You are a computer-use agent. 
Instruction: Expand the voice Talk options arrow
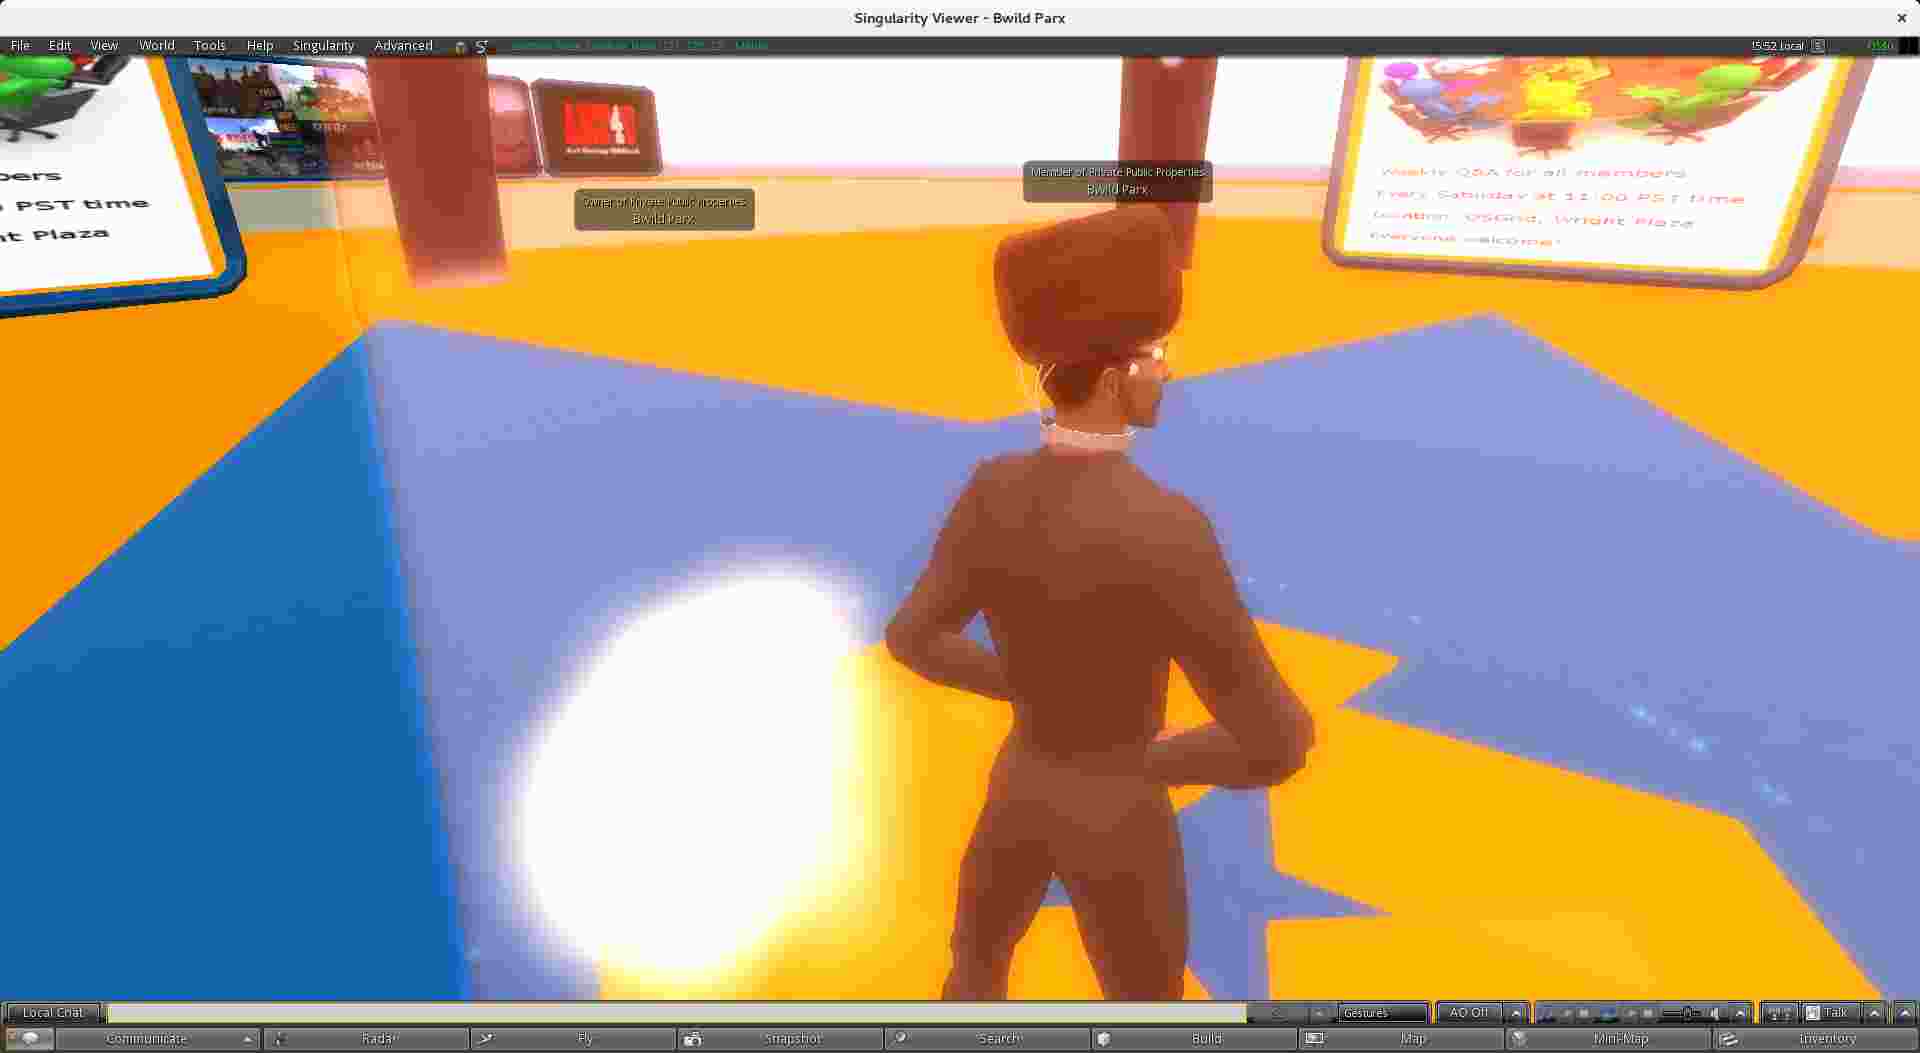pyautogui.click(x=1875, y=1013)
